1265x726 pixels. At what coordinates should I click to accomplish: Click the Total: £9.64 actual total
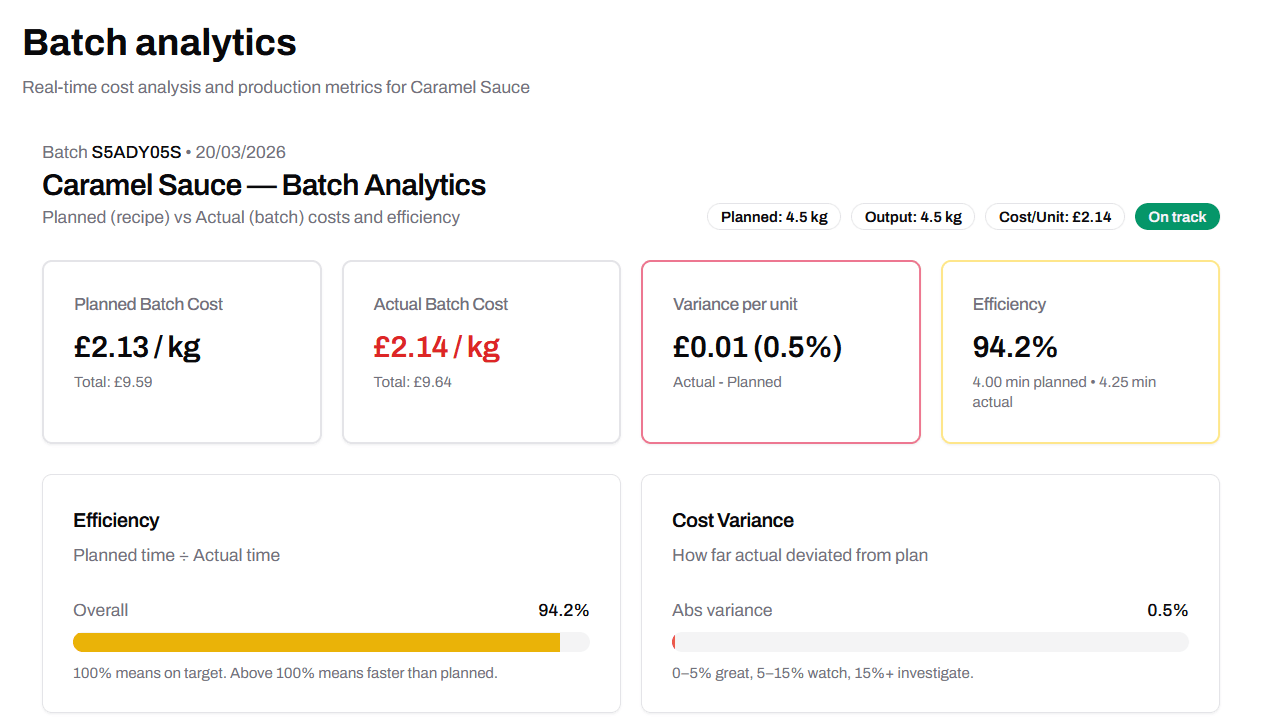(x=412, y=381)
